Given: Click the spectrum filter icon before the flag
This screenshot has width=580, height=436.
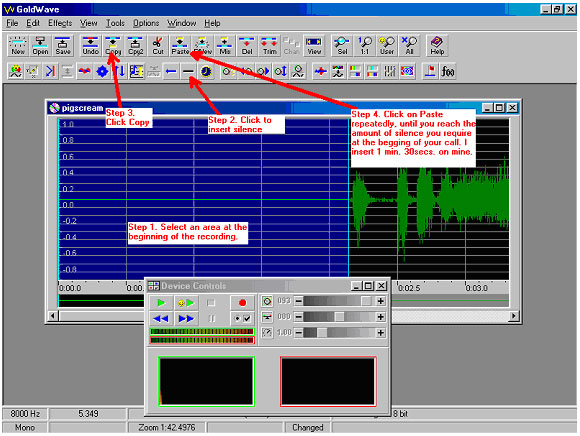Looking at the screenshot, I should pos(407,71).
